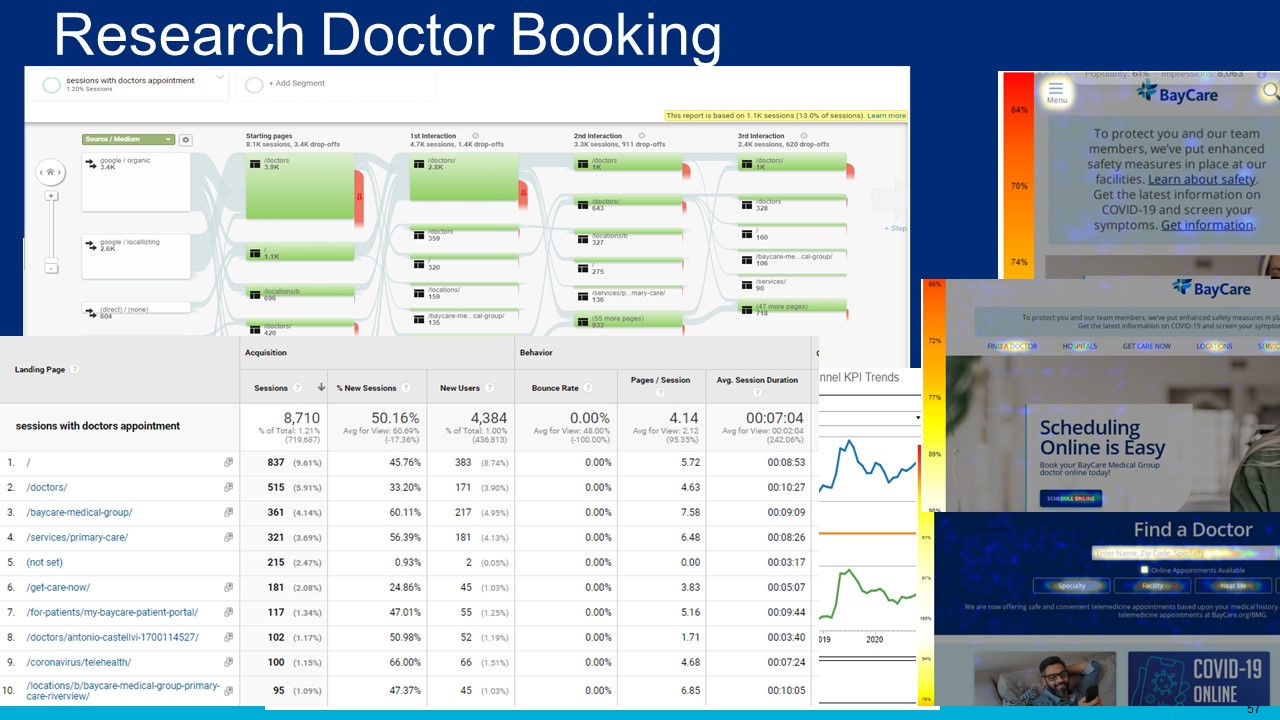Viewport: 1280px width, 720px height.
Task: Click the Facility filter tab
Action: click(x=1153, y=586)
